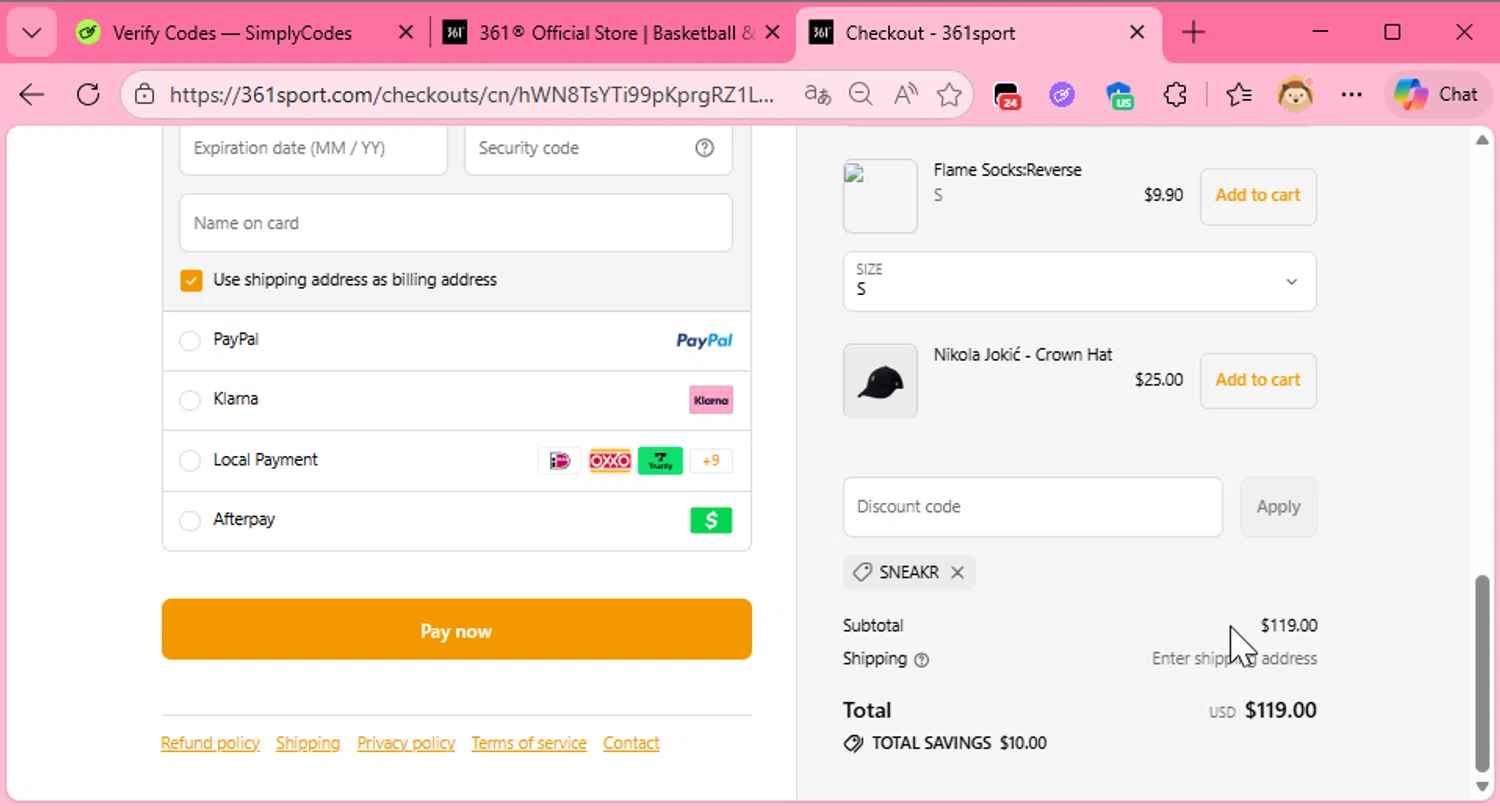
Task: Click TOTAL SAVINGS $10.00 text
Action: (945, 743)
